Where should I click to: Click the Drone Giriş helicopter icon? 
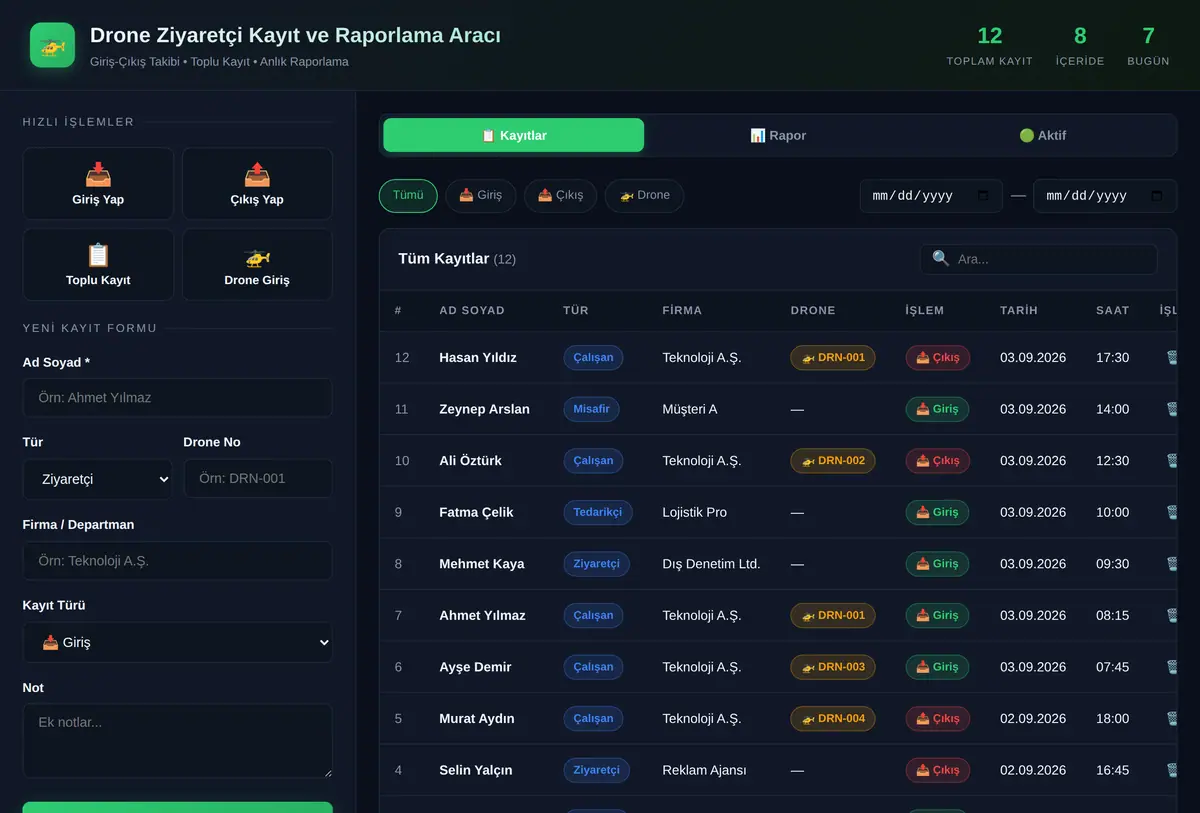(x=257, y=256)
